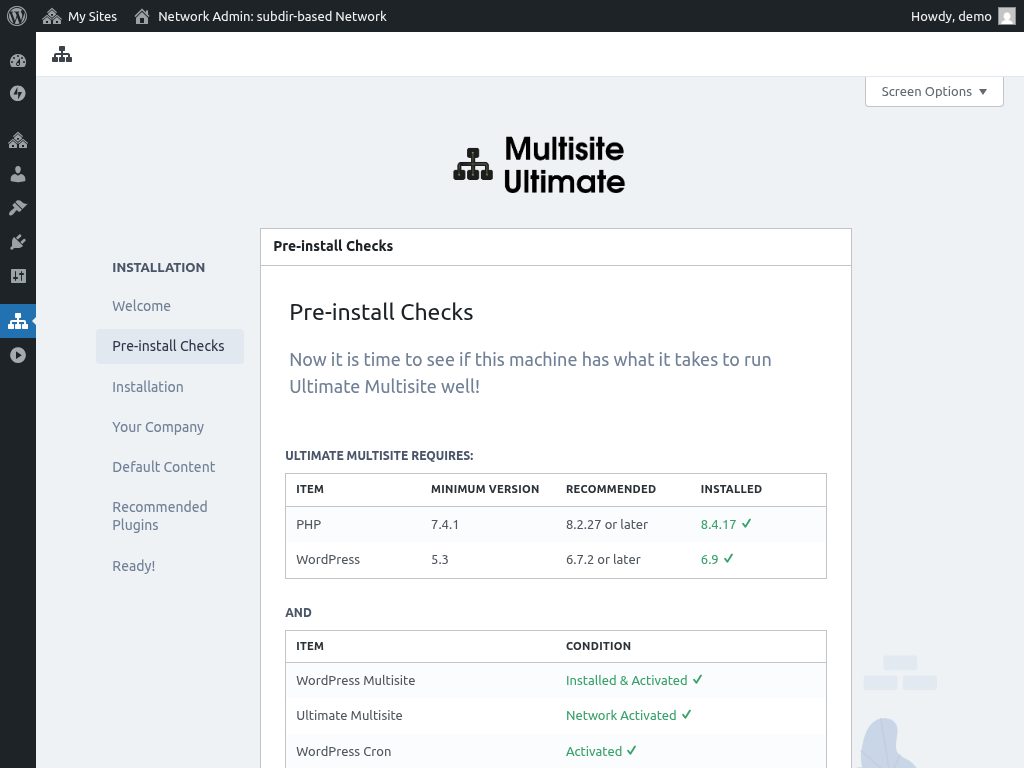Open My Sites in admin bar
1024x768 pixels.
pos(79,16)
